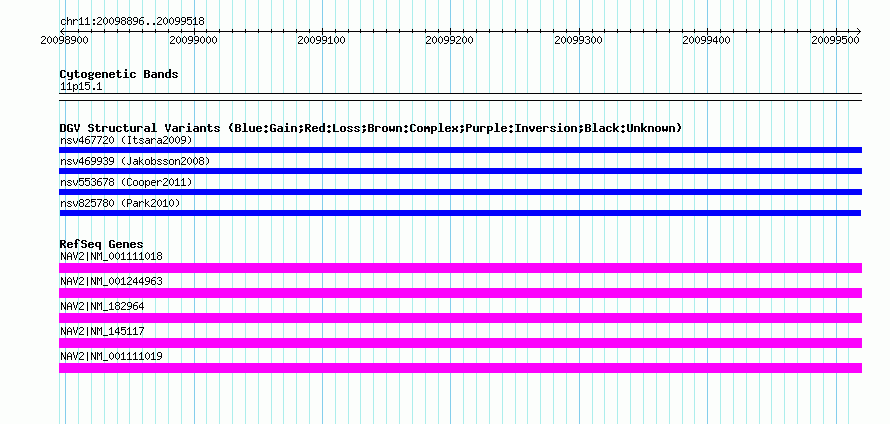Select the RefSeq Genes track title
This screenshot has height=424, width=890.
(102, 244)
